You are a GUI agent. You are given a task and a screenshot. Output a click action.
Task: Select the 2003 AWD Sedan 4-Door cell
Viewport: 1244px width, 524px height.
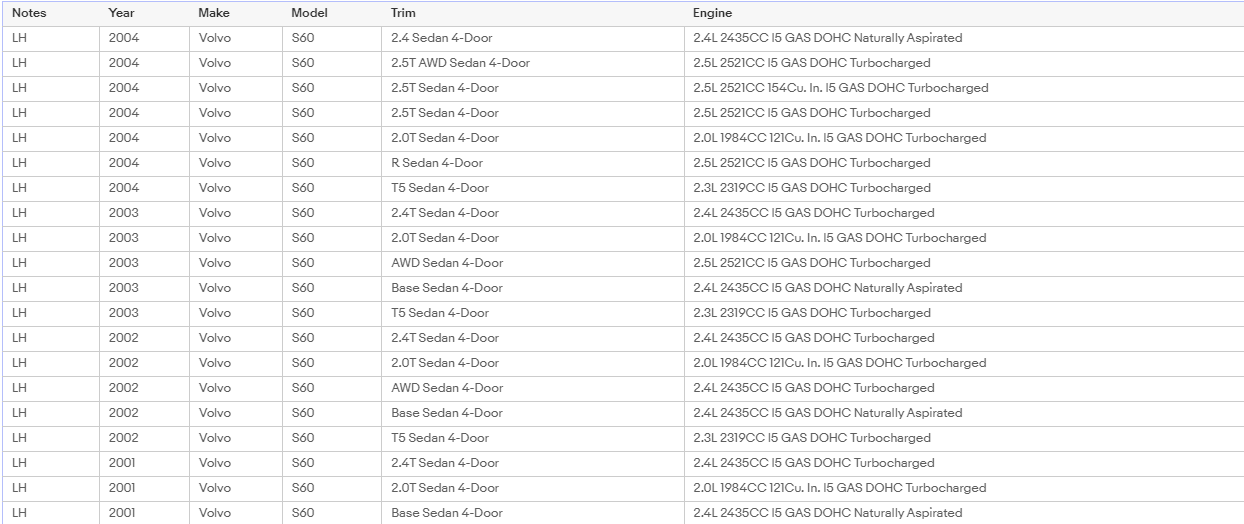click(x=533, y=263)
